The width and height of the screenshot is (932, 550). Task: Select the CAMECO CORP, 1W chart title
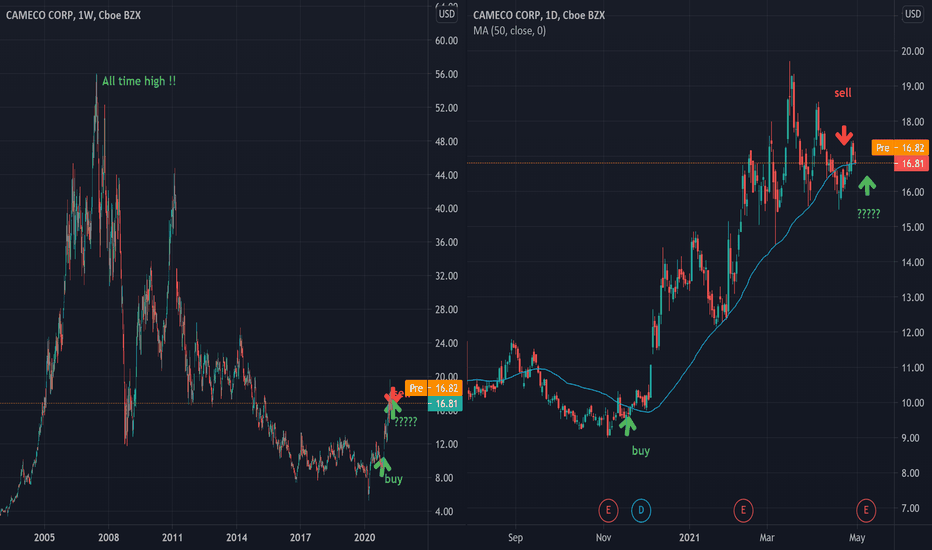73,15
